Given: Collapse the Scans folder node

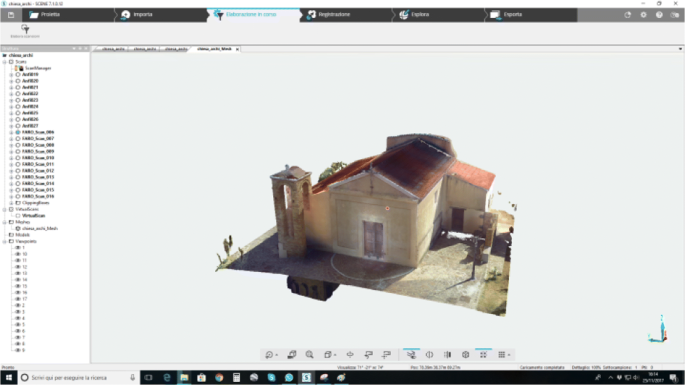Looking at the screenshot, I should (x=5, y=62).
